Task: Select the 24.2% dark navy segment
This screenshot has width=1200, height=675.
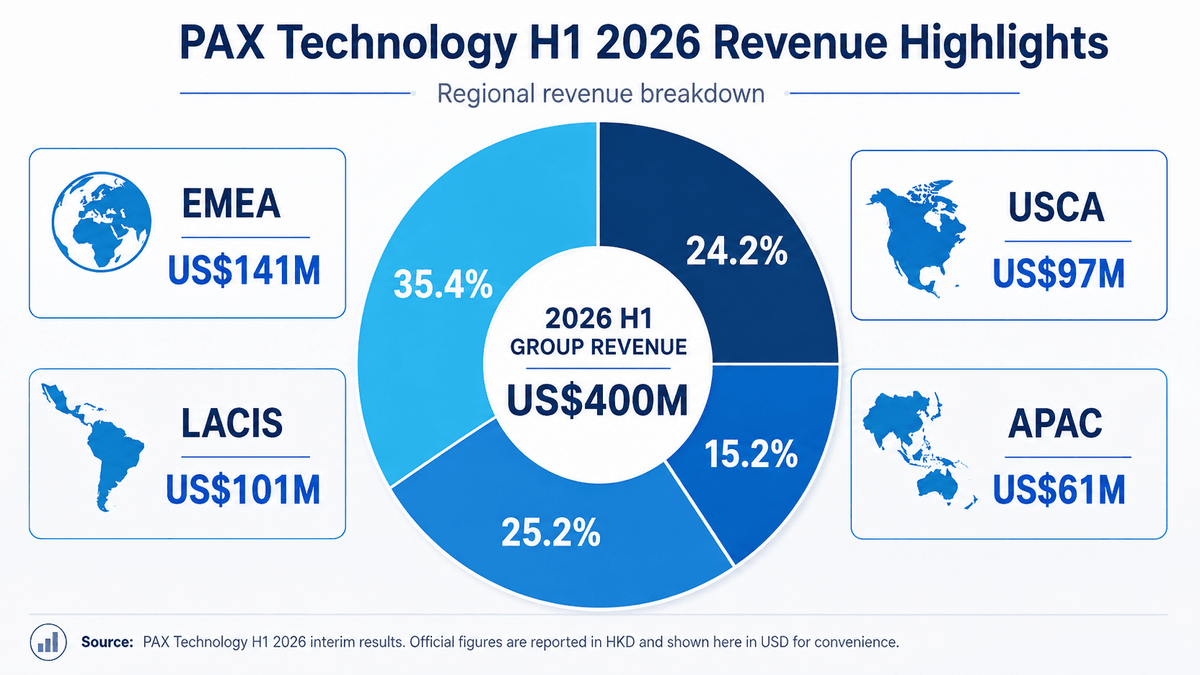Action: pyautogui.click(x=735, y=251)
